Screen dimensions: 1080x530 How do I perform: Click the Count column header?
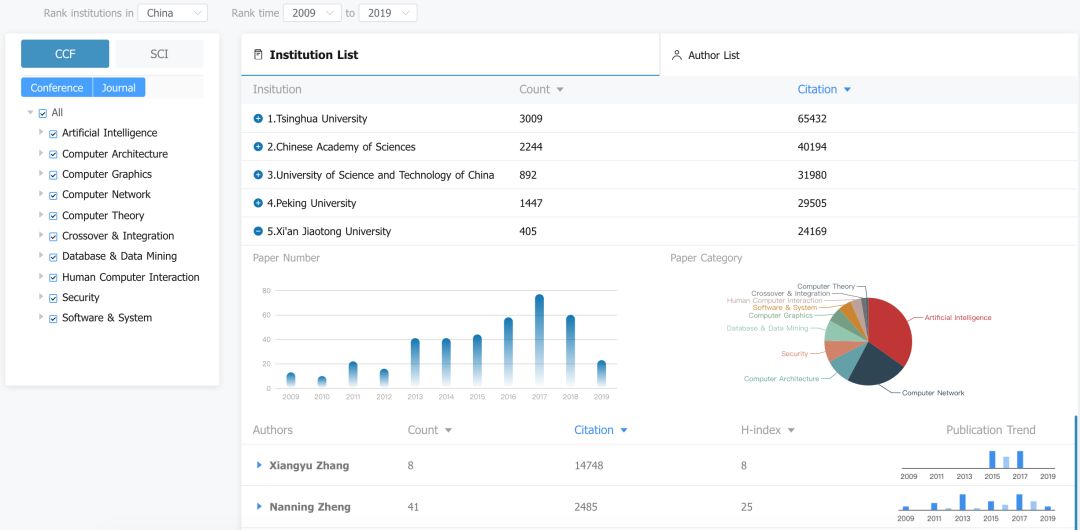coord(534,90)
